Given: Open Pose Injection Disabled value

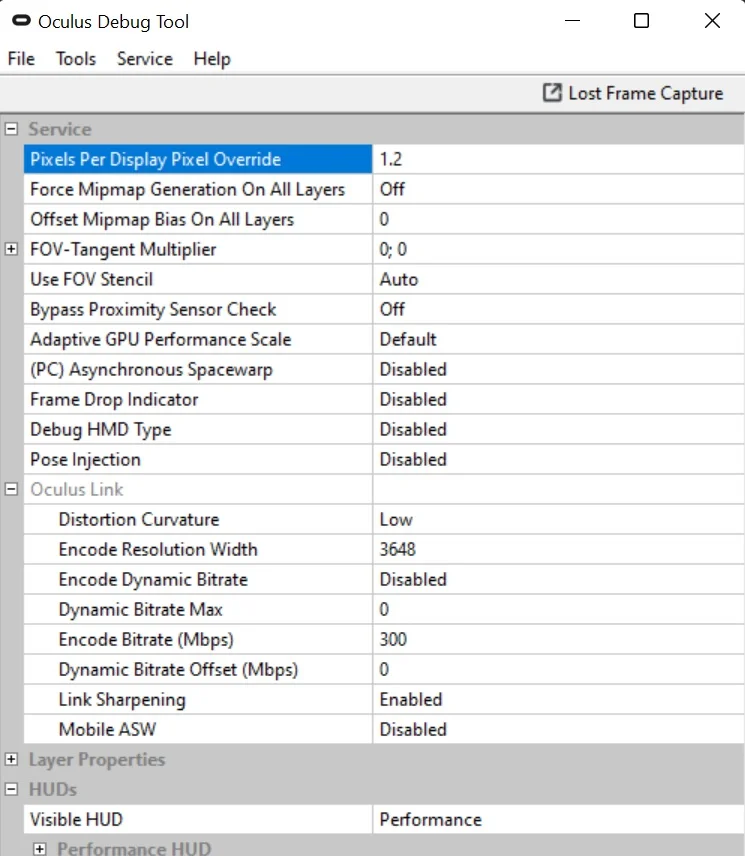Looking at the screenshot, I should coord(558,459).
